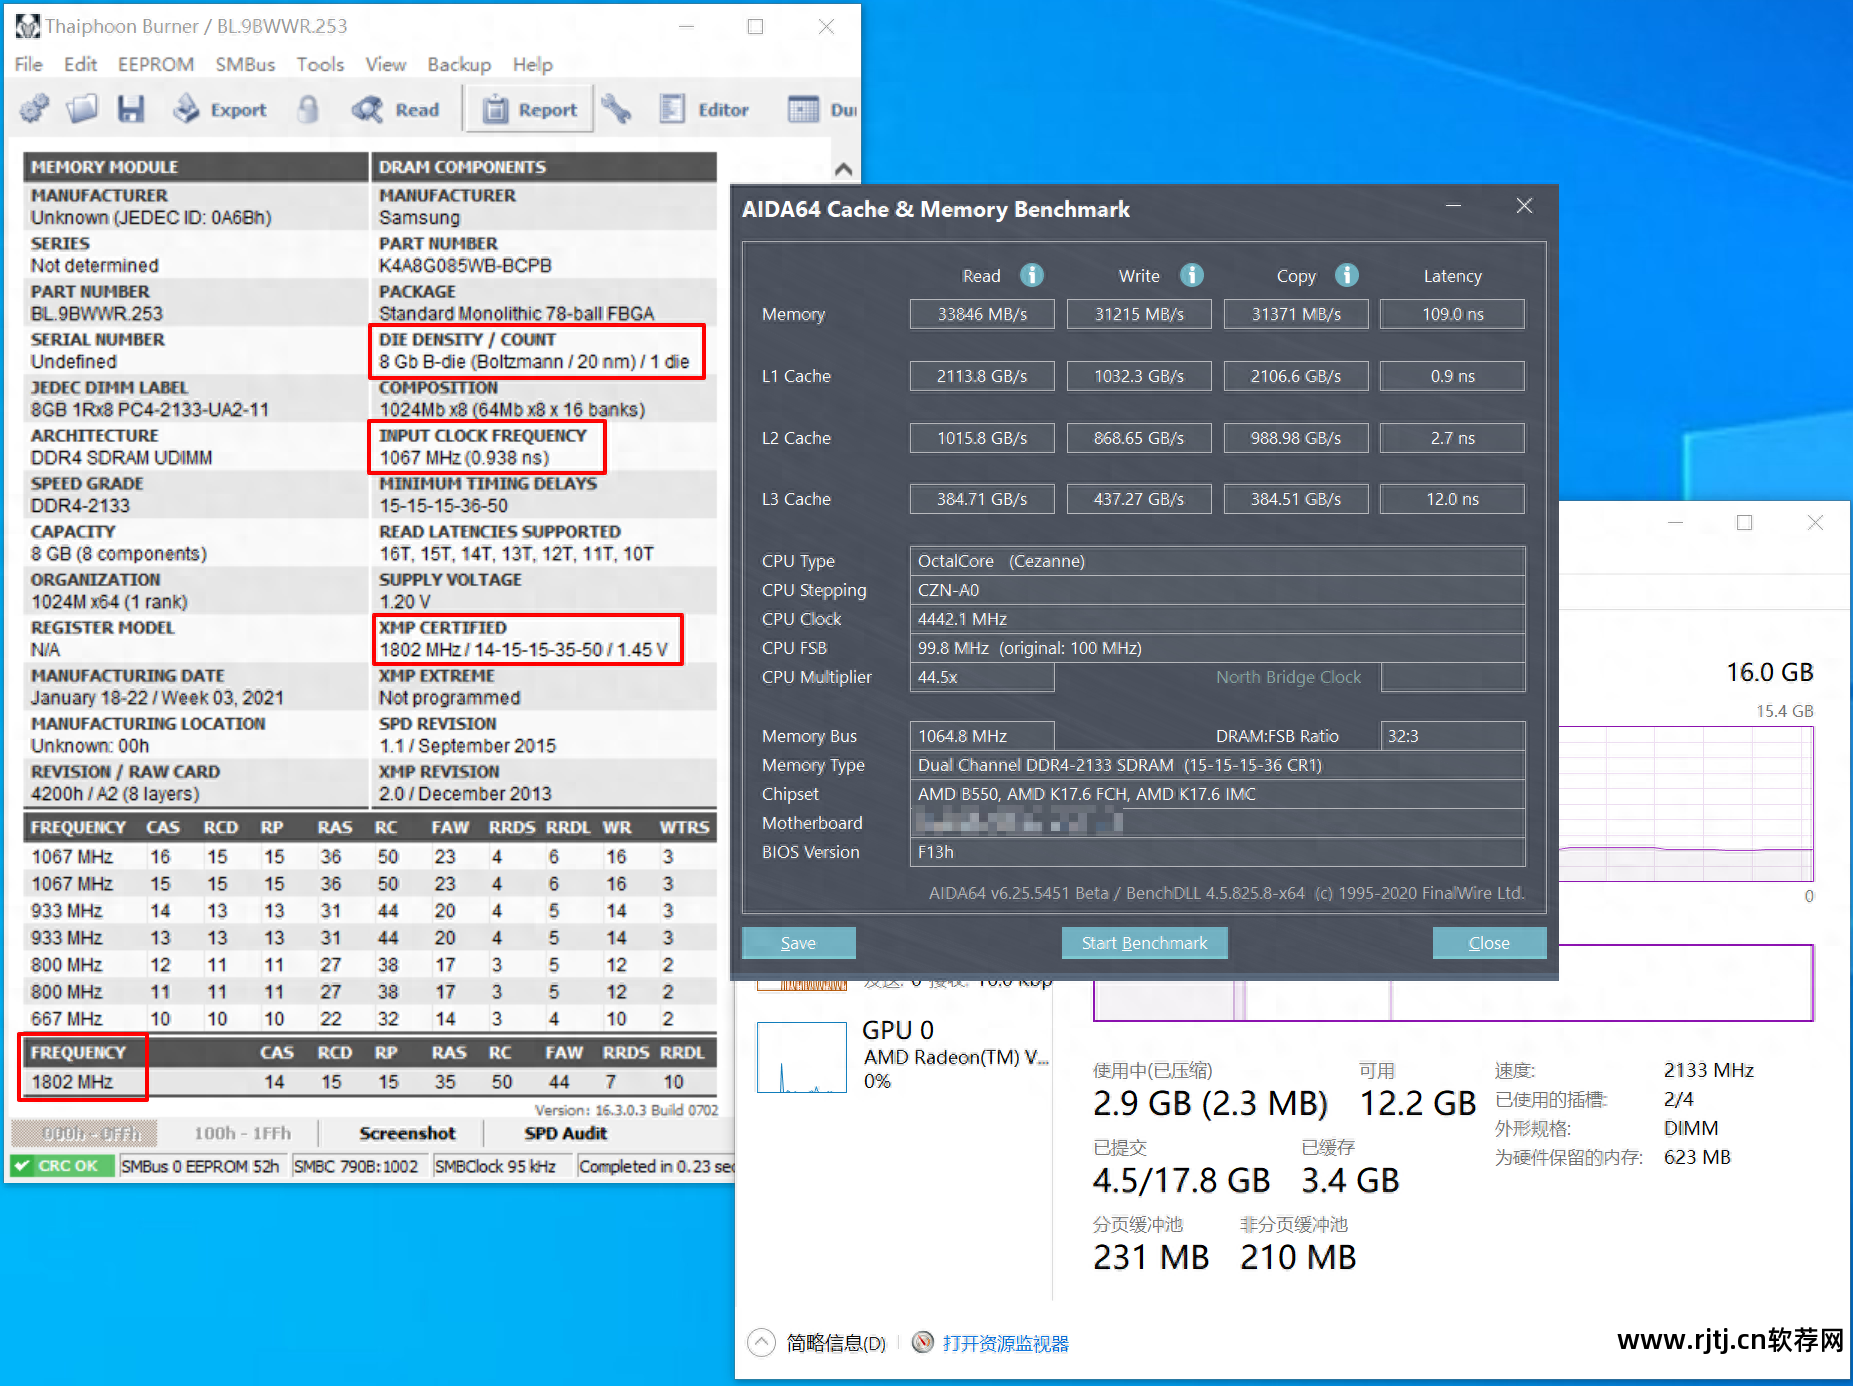
Task: Click the padlock icon in Thaiphoon toolbar
Action: (x=308, y=109)
